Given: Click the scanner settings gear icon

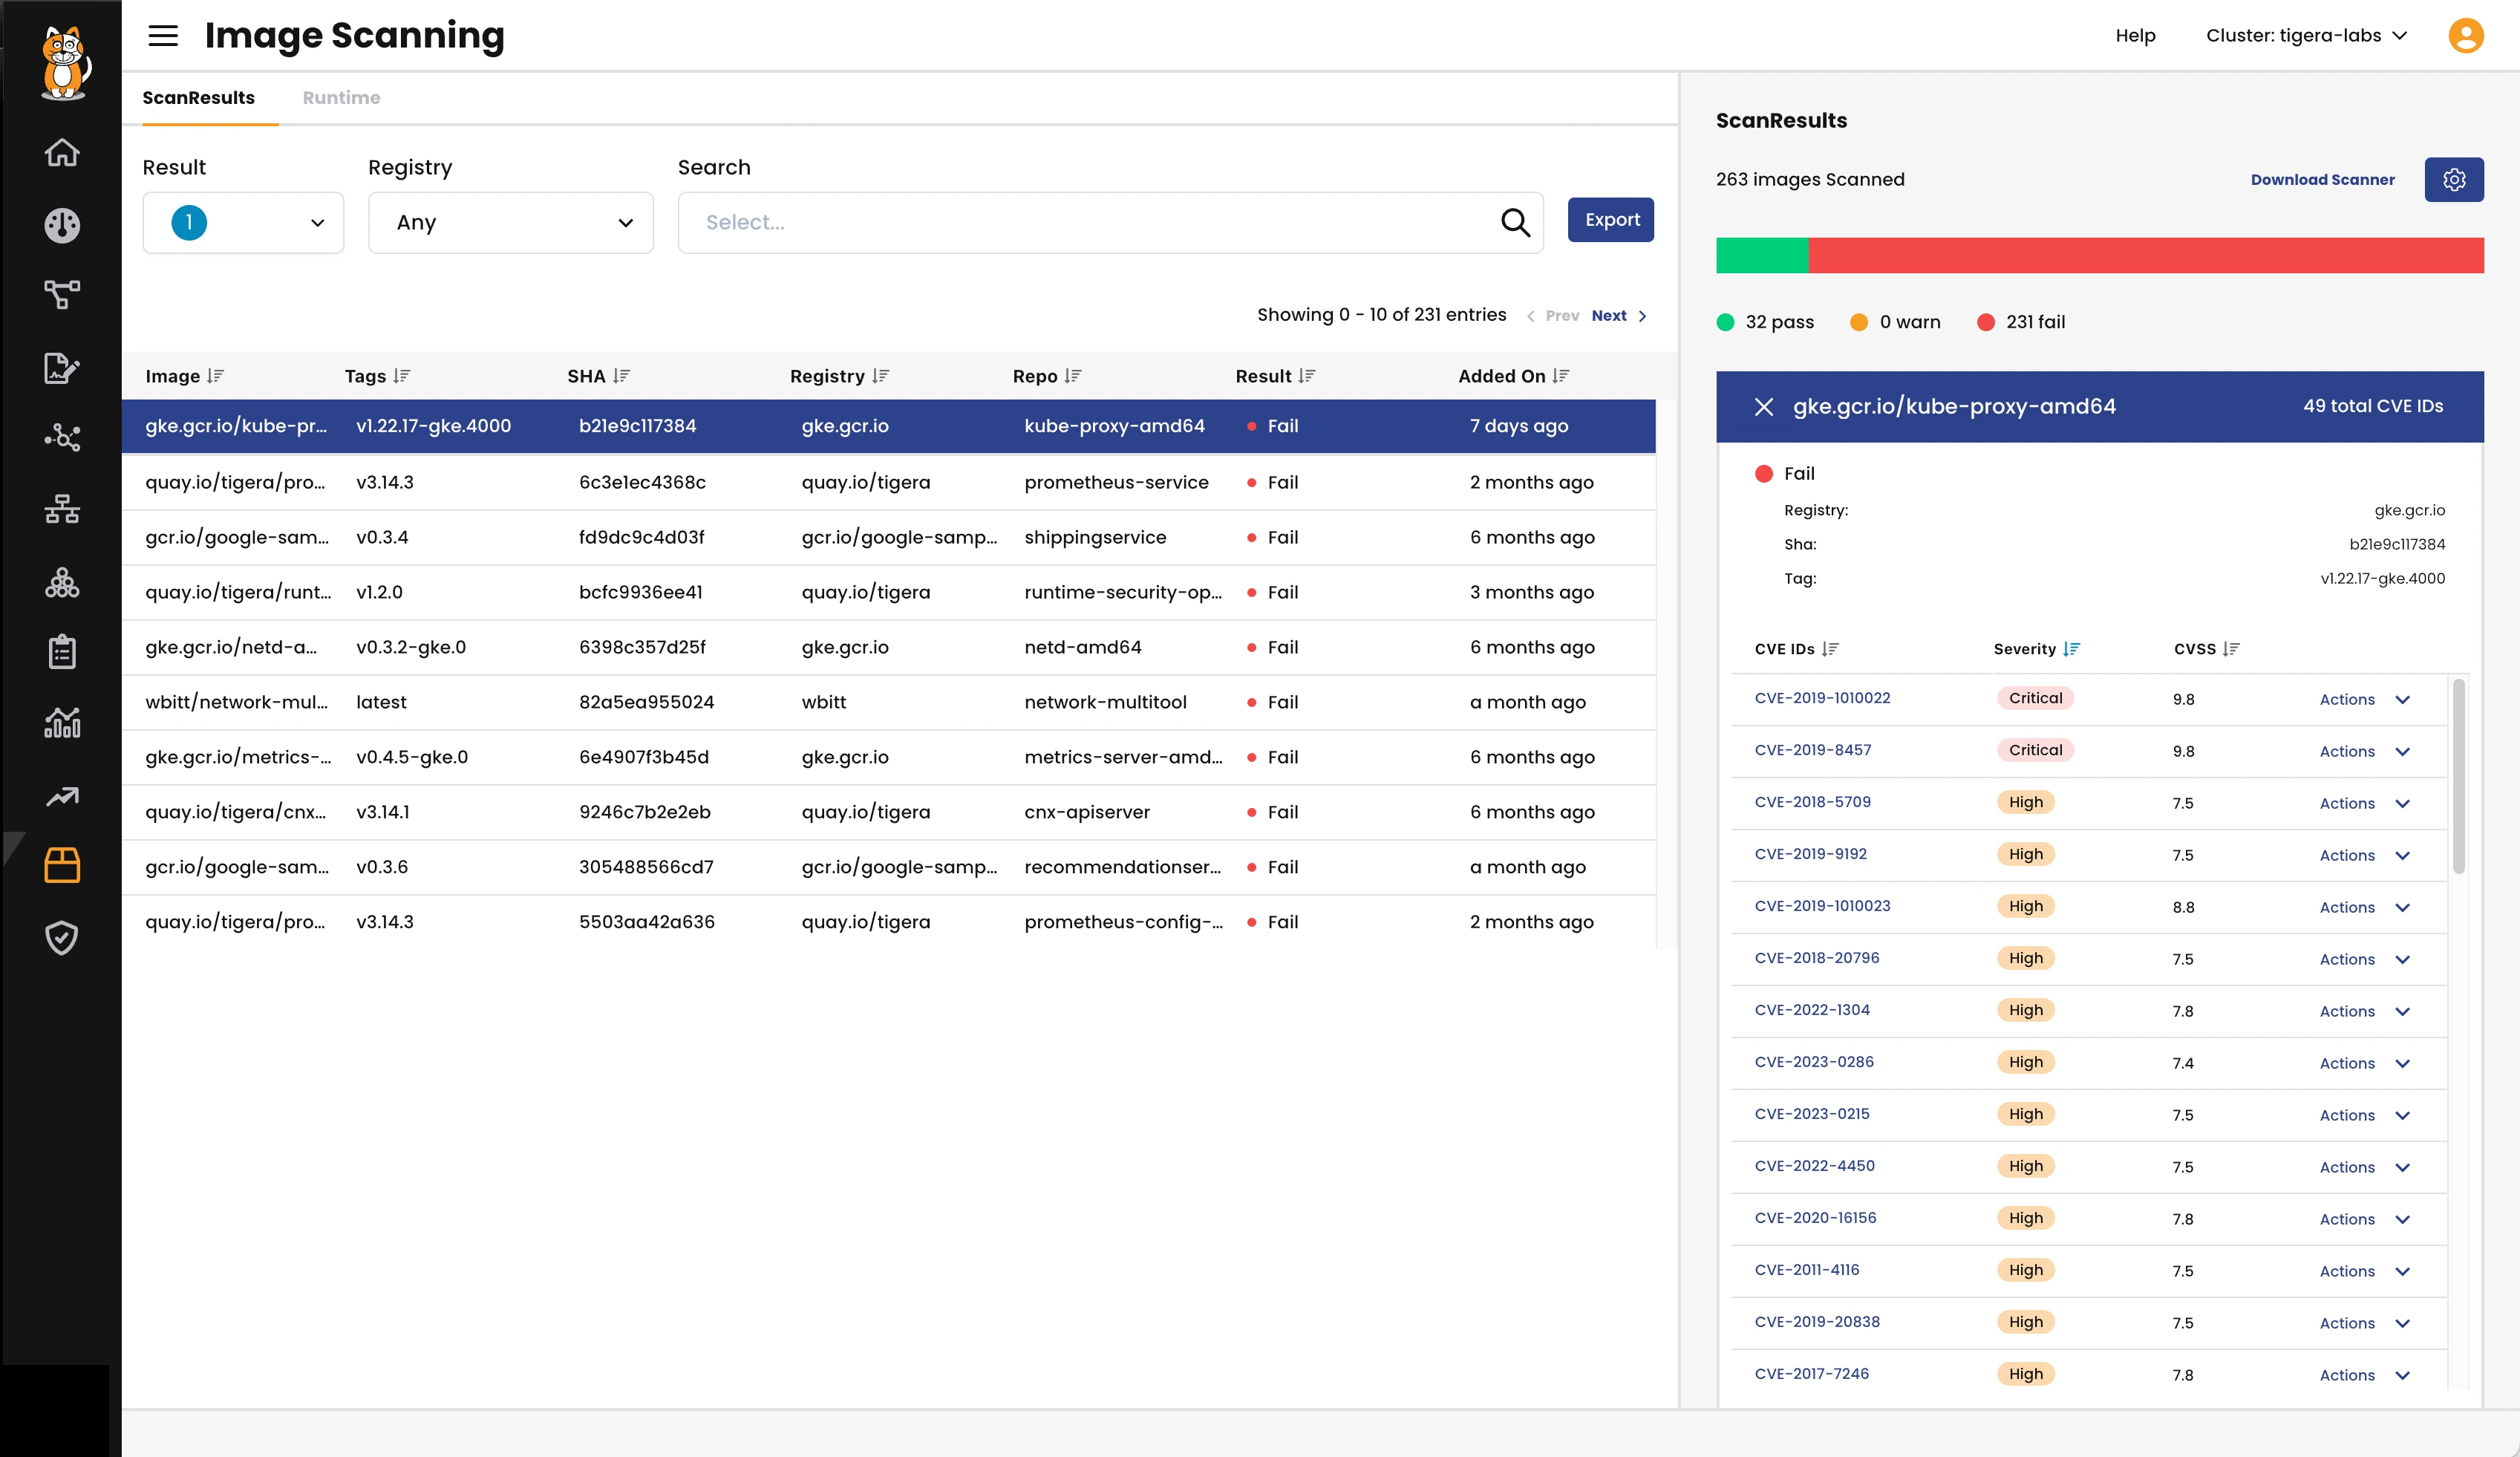Looking at the screenshot, I should point(2453,180).
